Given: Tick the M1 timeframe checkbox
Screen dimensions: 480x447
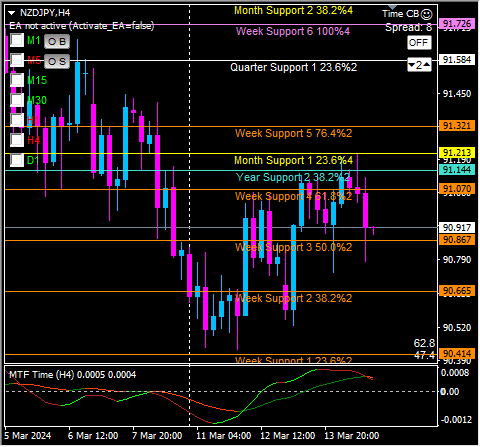Looking at the screenshot, I should click(17, 40).
